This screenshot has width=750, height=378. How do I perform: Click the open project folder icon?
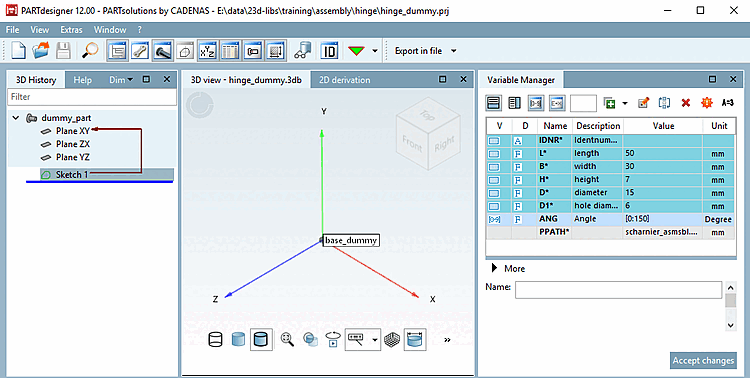point(41,50)
